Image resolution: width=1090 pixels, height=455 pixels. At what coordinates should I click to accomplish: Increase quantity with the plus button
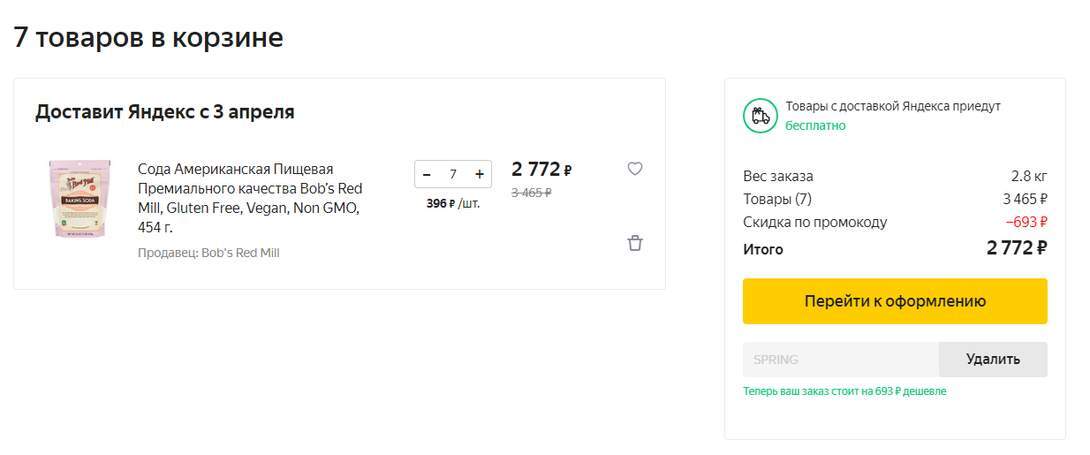click(480, 174)
